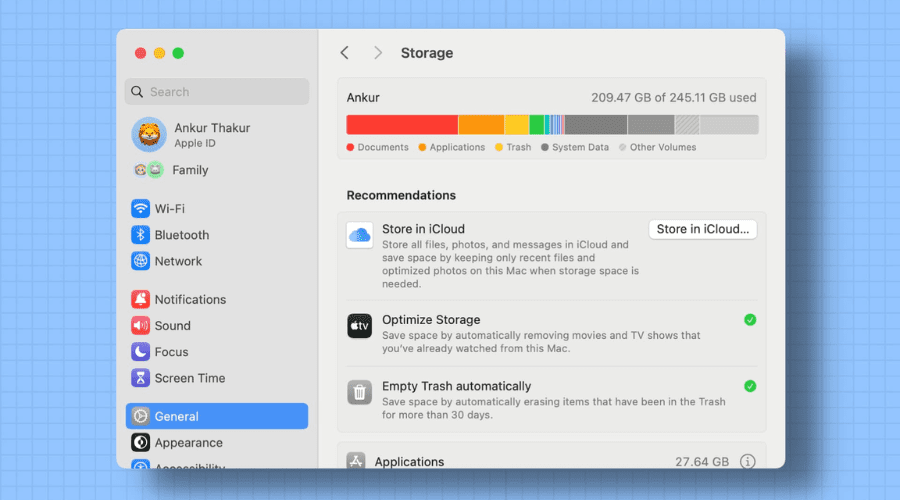
Task: Click the General gear icon
Action: point(140,416)
